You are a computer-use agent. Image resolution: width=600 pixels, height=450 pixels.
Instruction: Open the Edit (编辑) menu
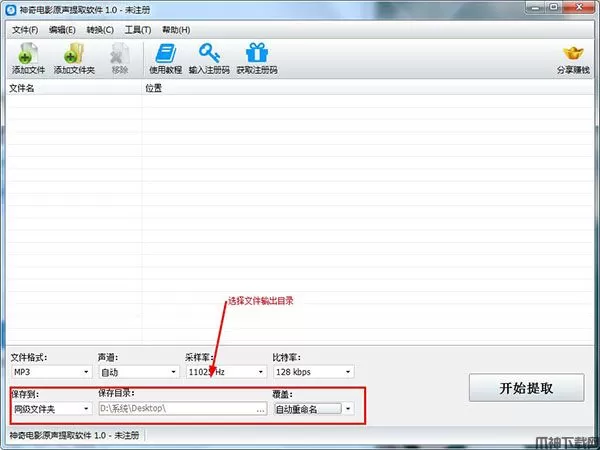62,30
